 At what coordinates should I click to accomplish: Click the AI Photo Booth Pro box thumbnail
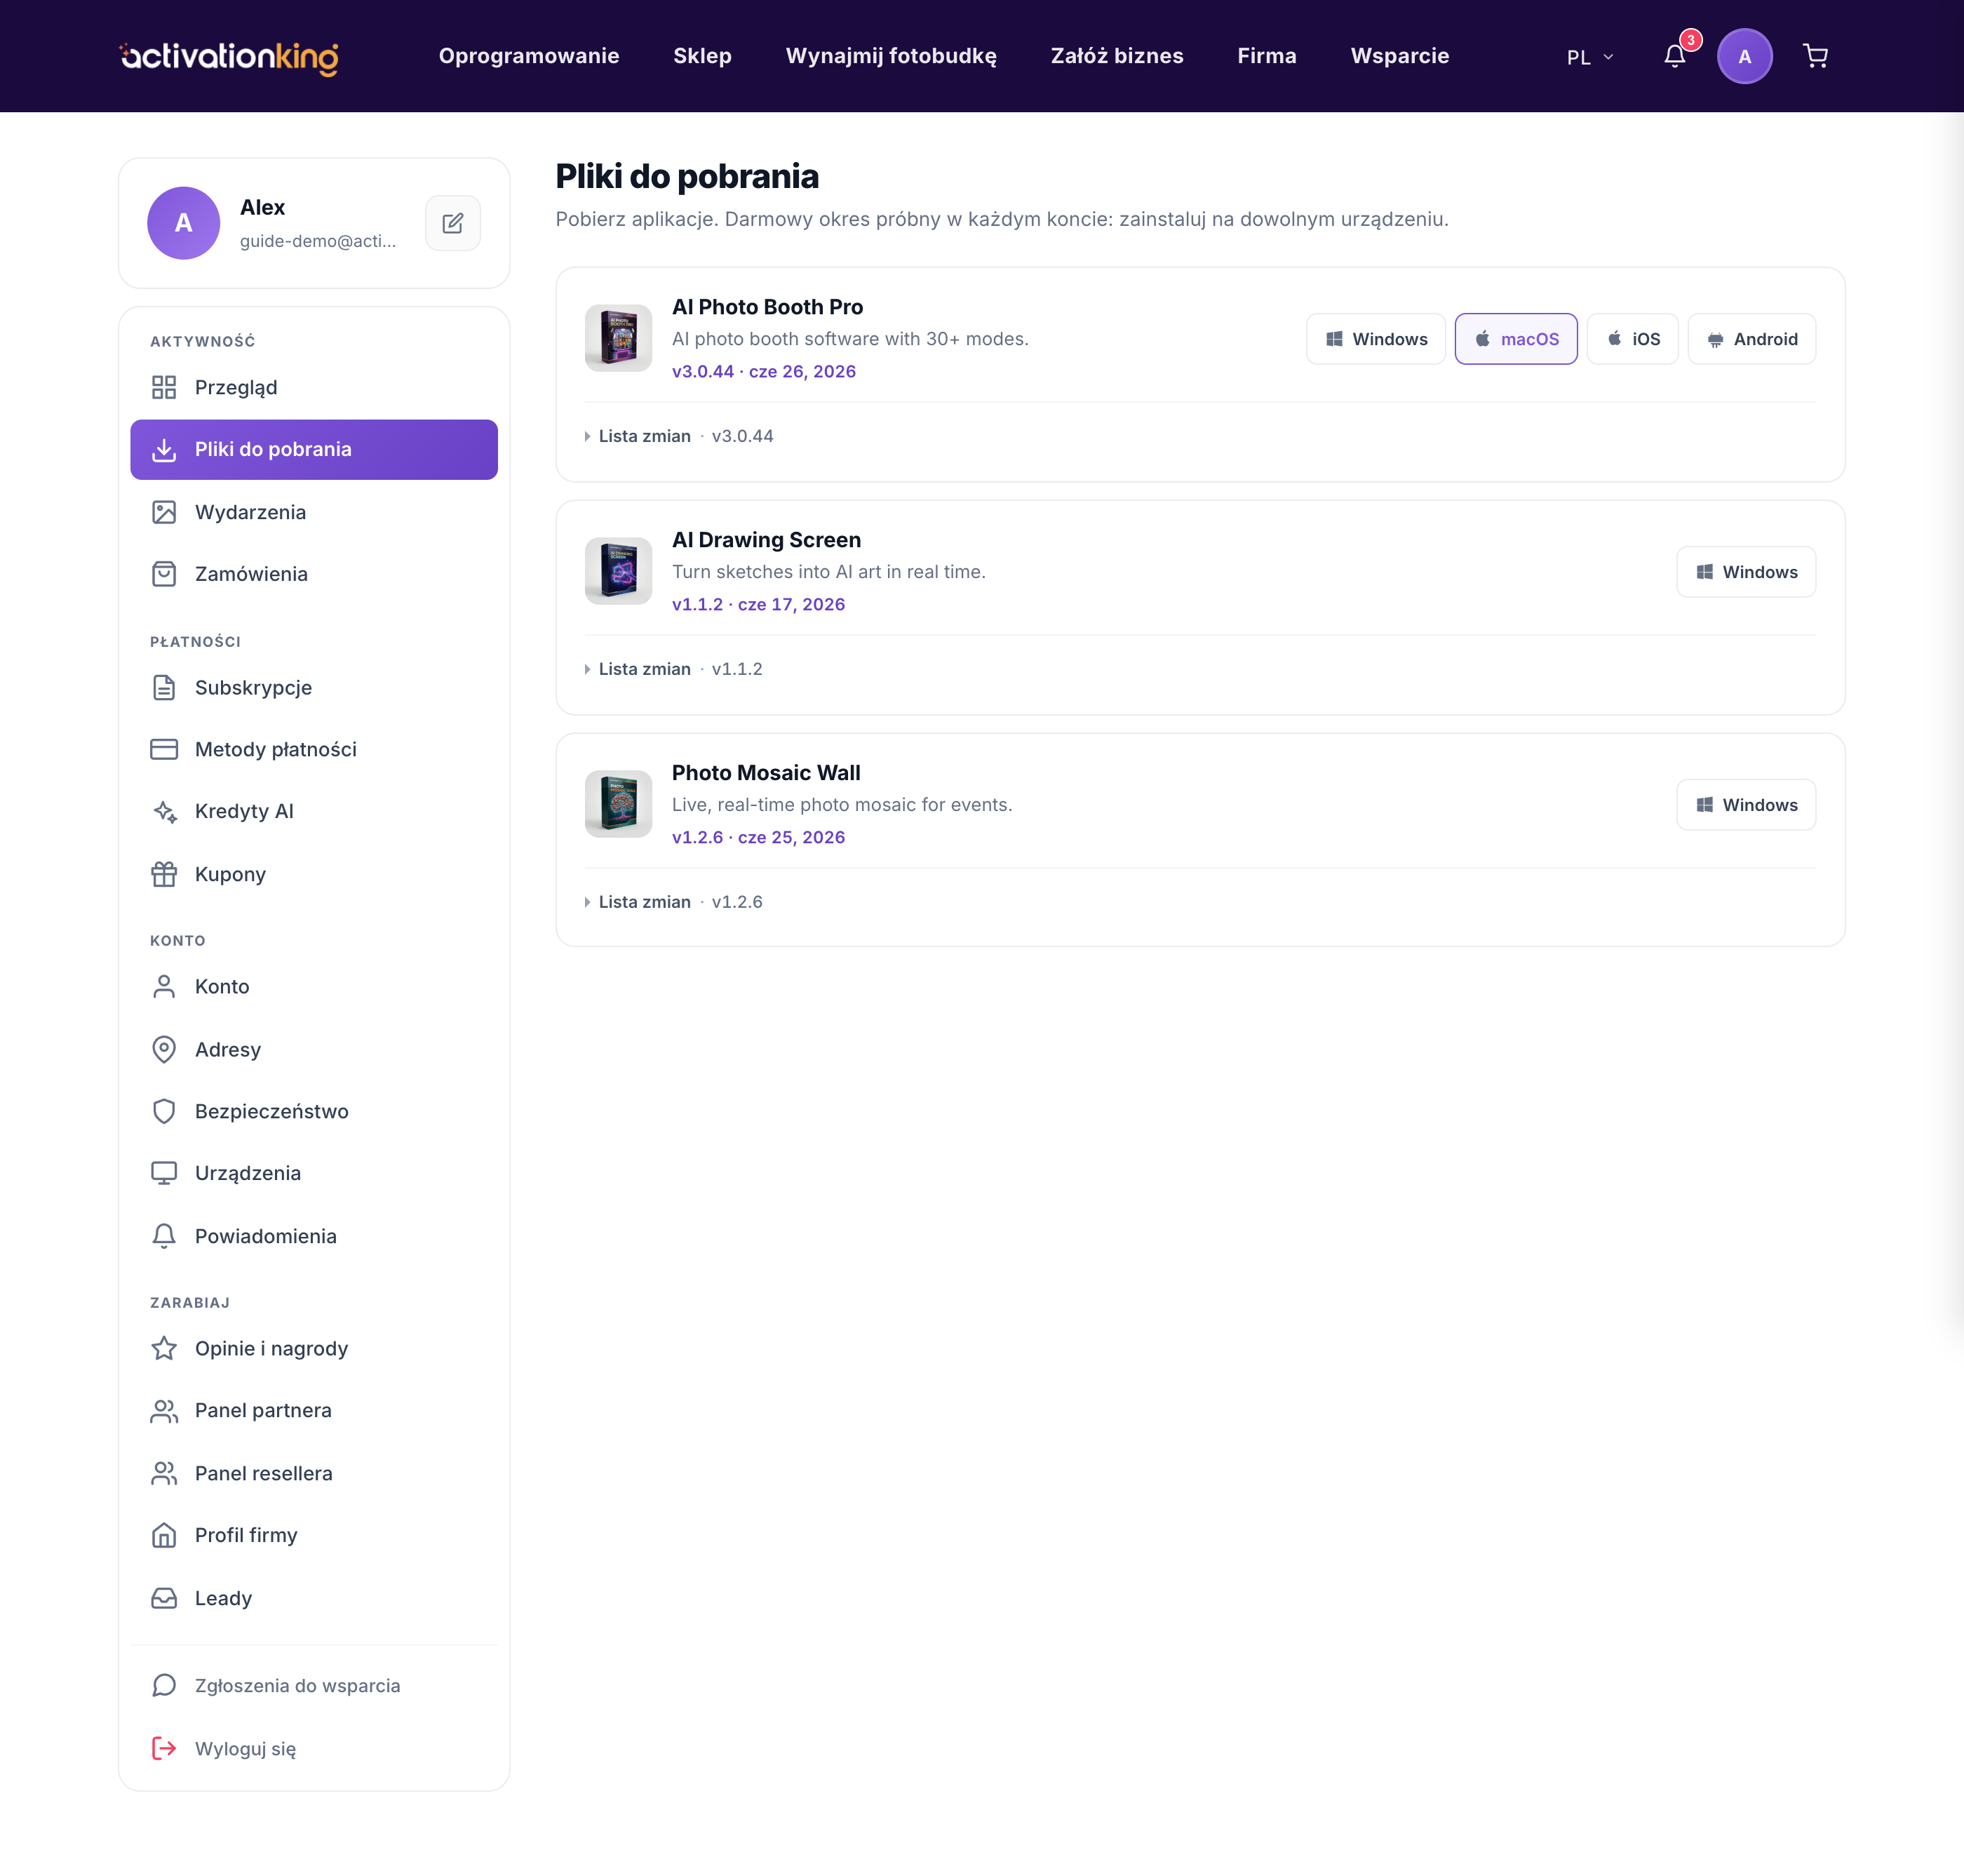click(x=618, y=338)
